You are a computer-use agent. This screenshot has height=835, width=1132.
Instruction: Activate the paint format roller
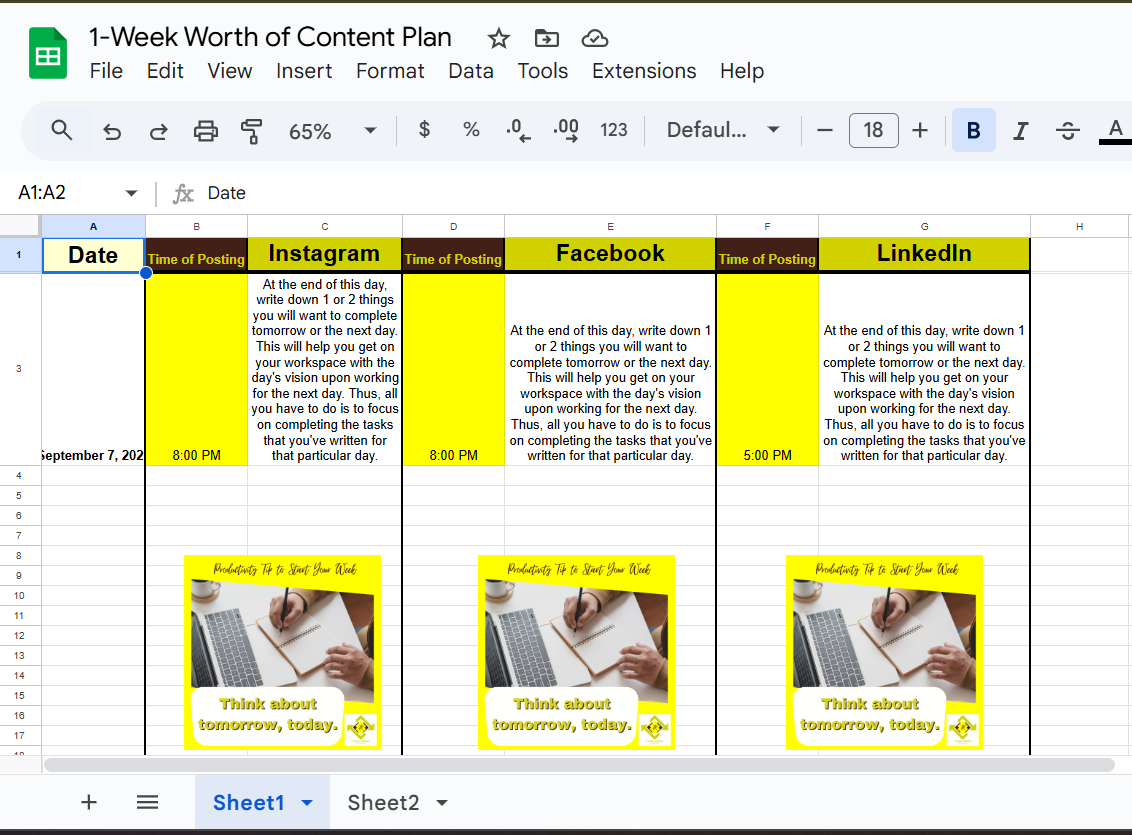(x=251, y=131)
